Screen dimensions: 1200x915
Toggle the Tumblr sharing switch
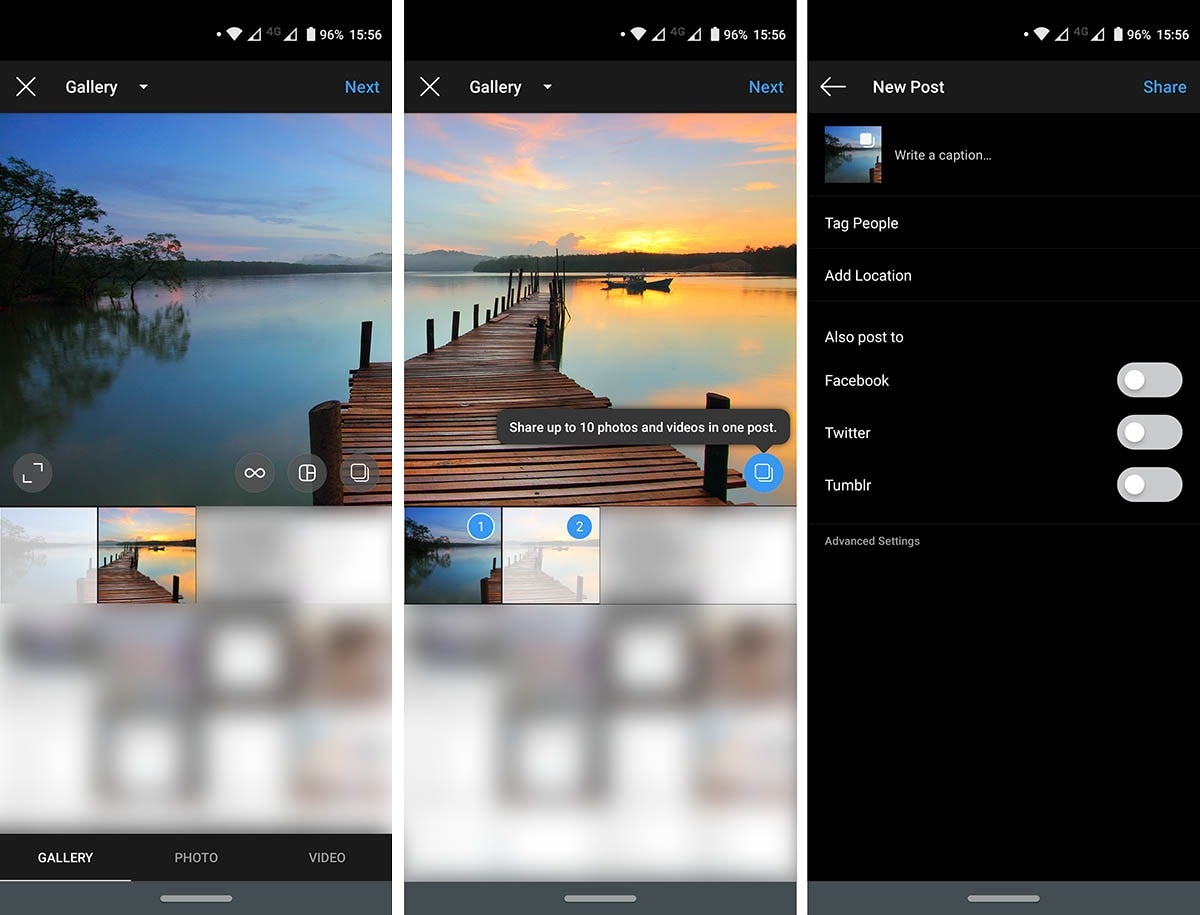coord(1148,485)
